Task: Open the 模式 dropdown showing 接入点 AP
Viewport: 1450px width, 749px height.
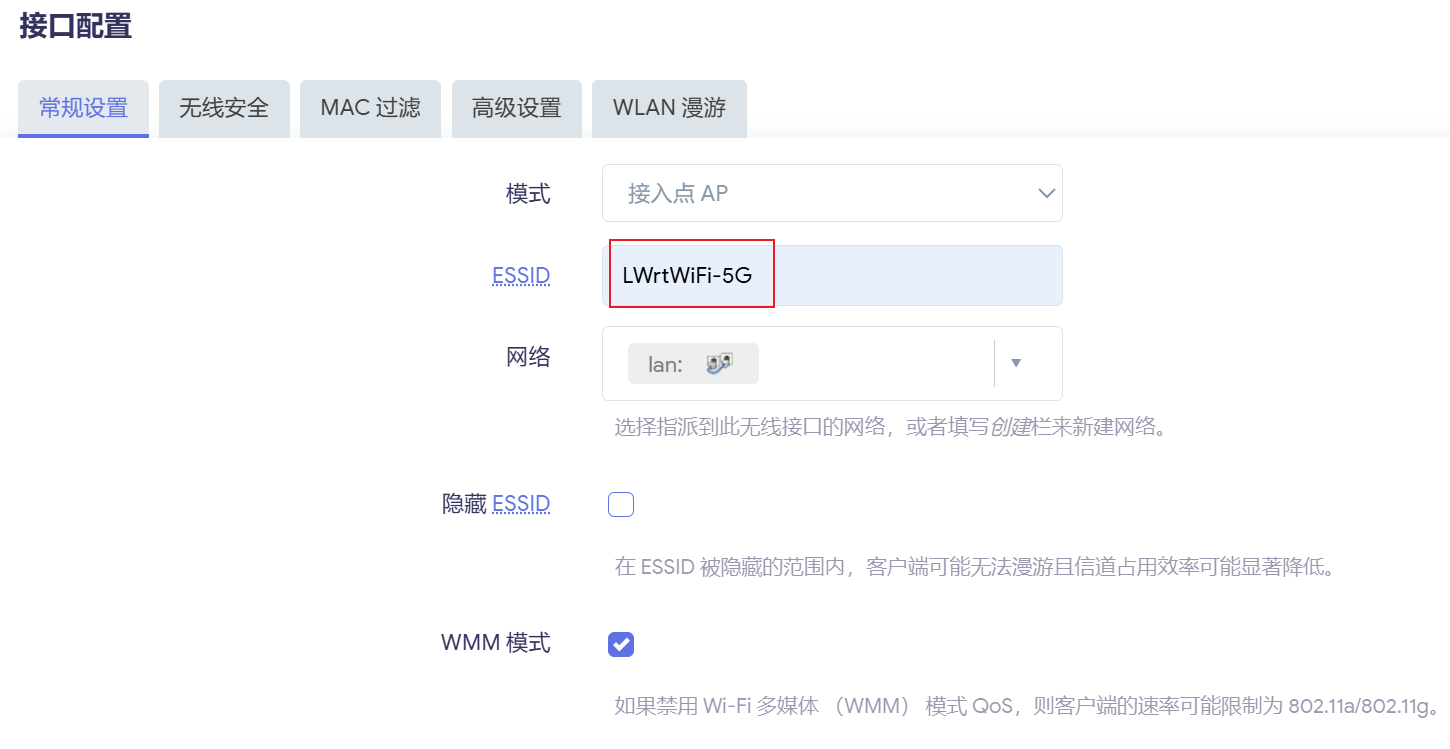Action: click(832, 193)
